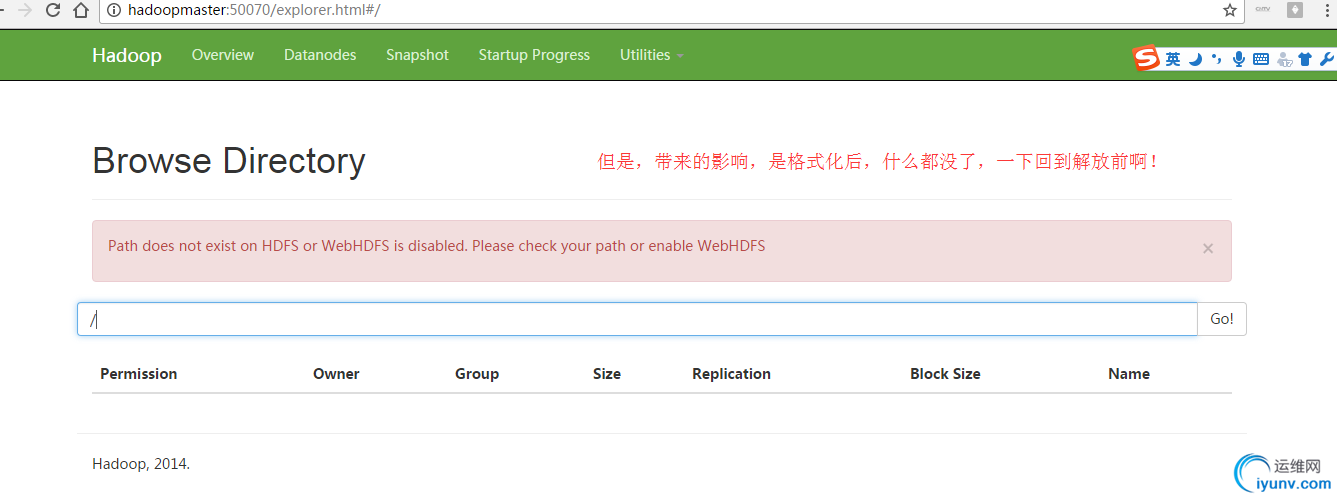
Task: Open Sogou toolbox wrench icon
Action: click(x=1327, y=59)
